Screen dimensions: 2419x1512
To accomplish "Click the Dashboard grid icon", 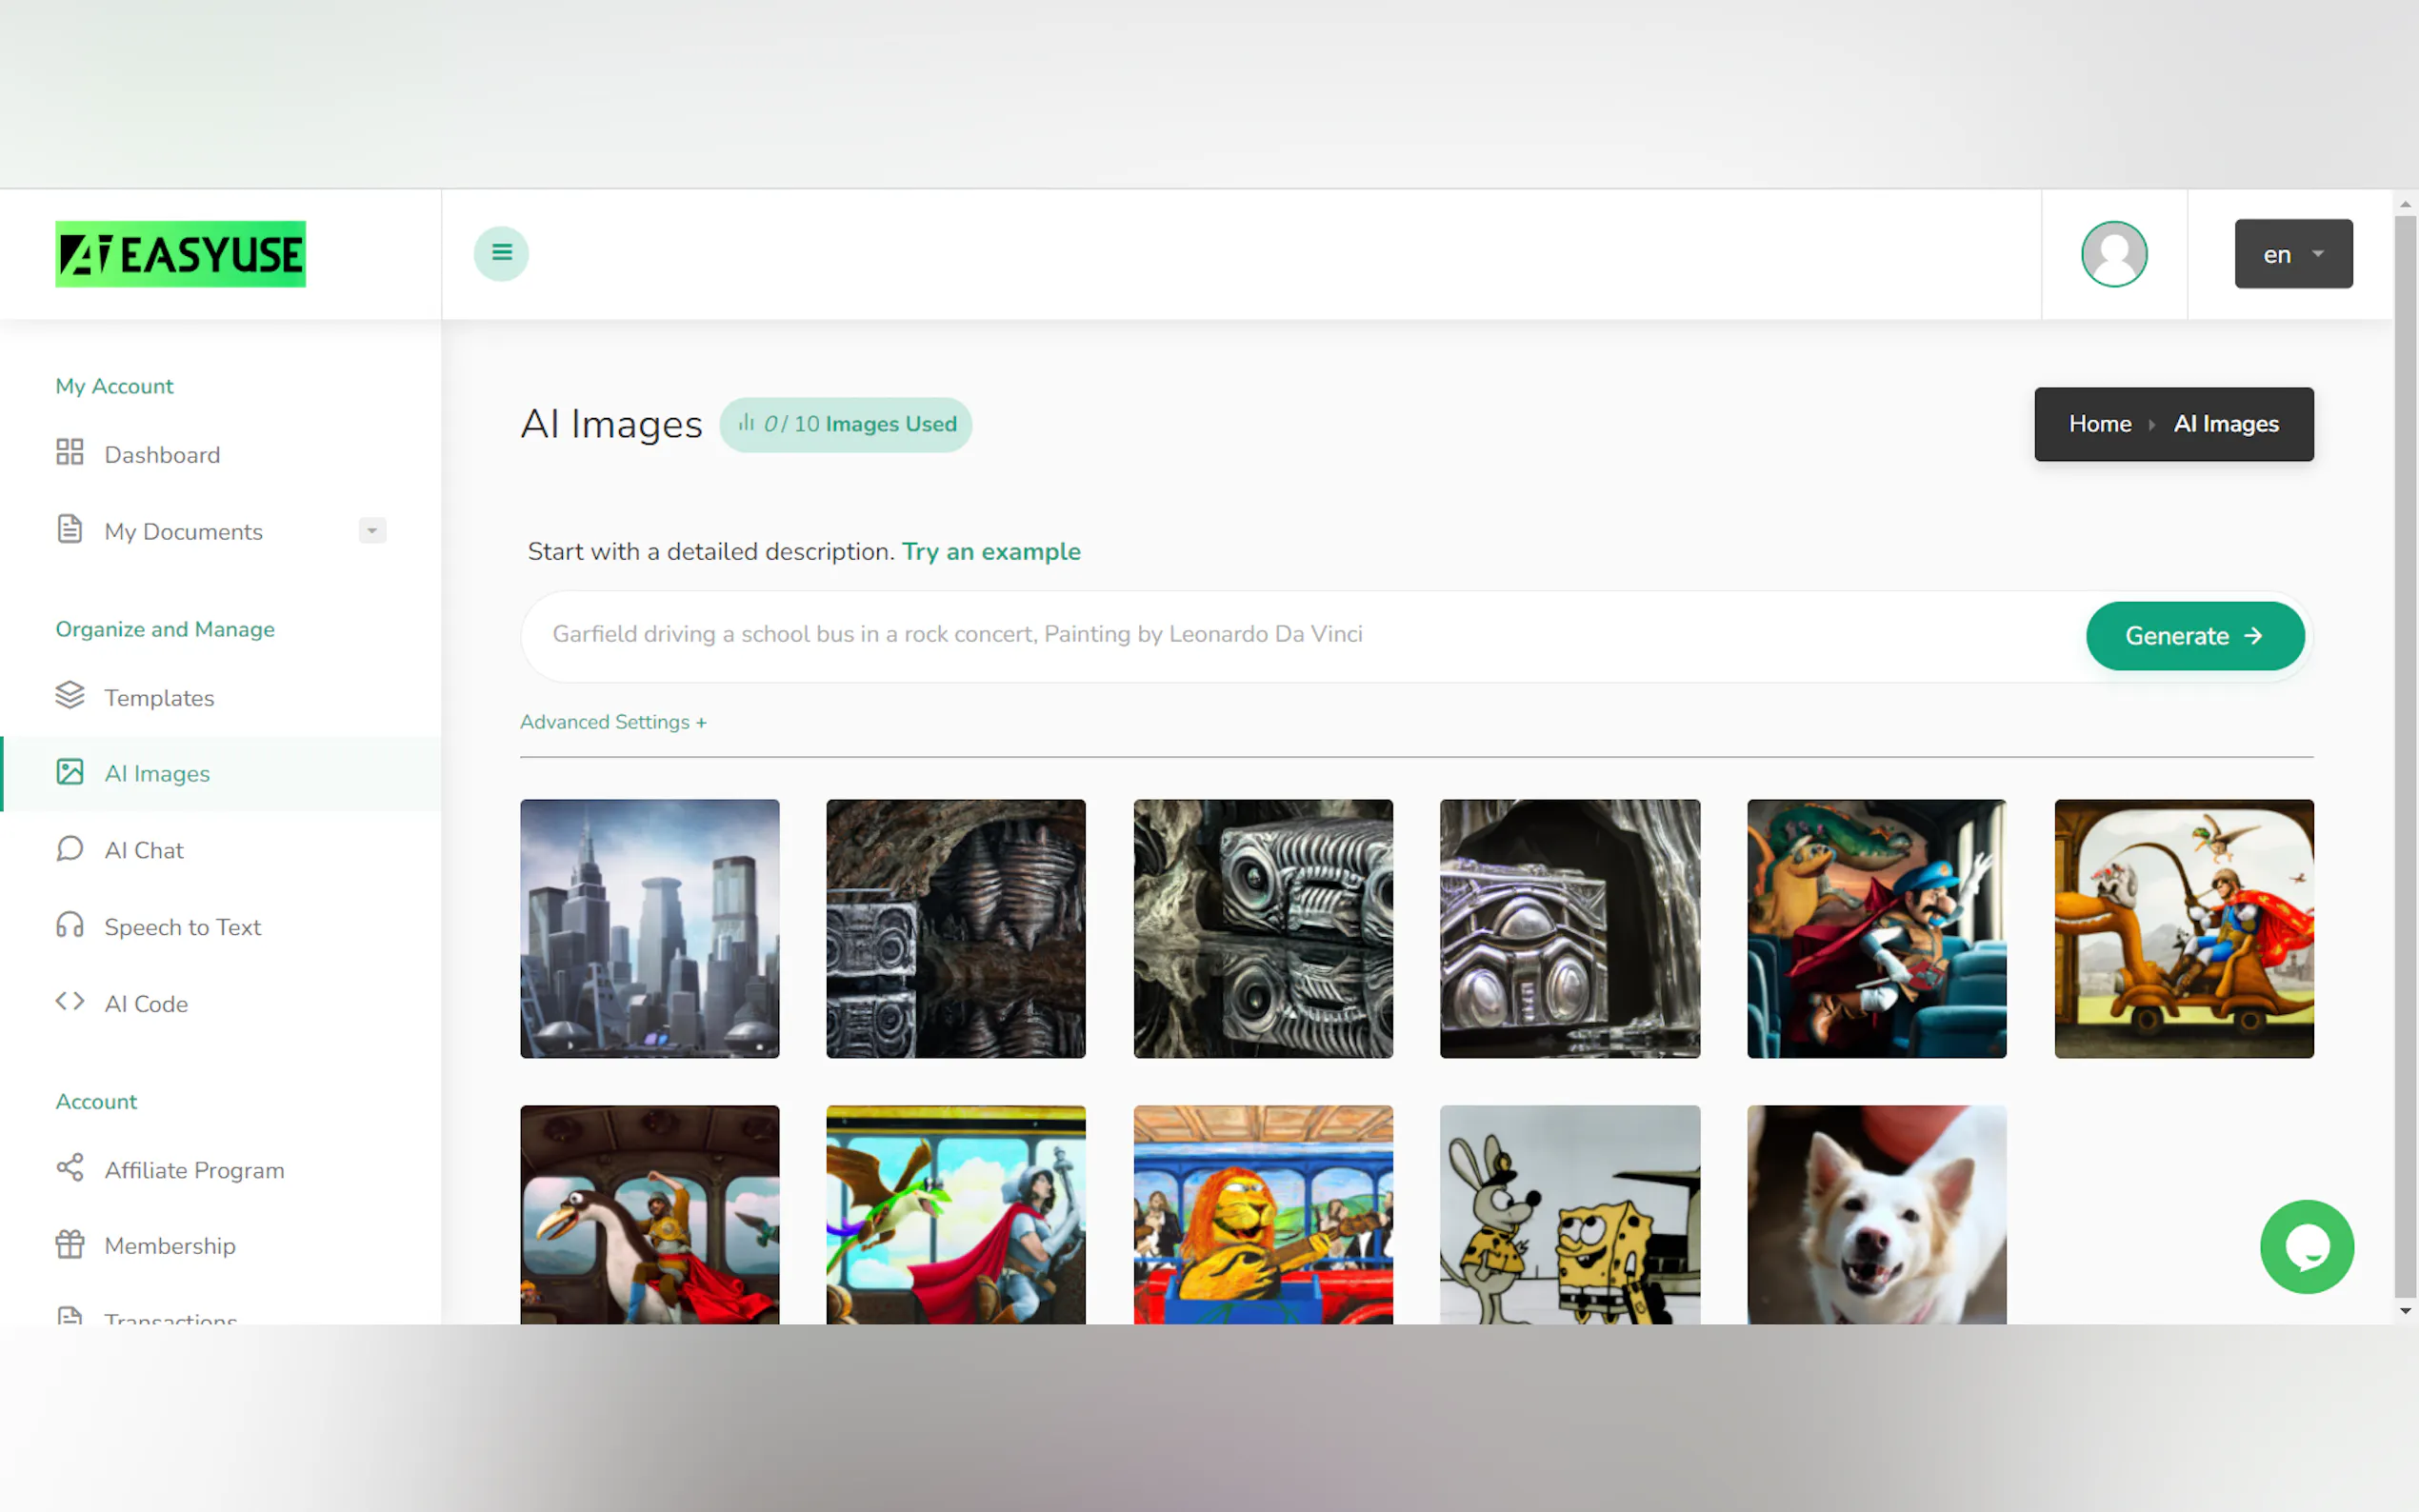I will pos(69,453).
